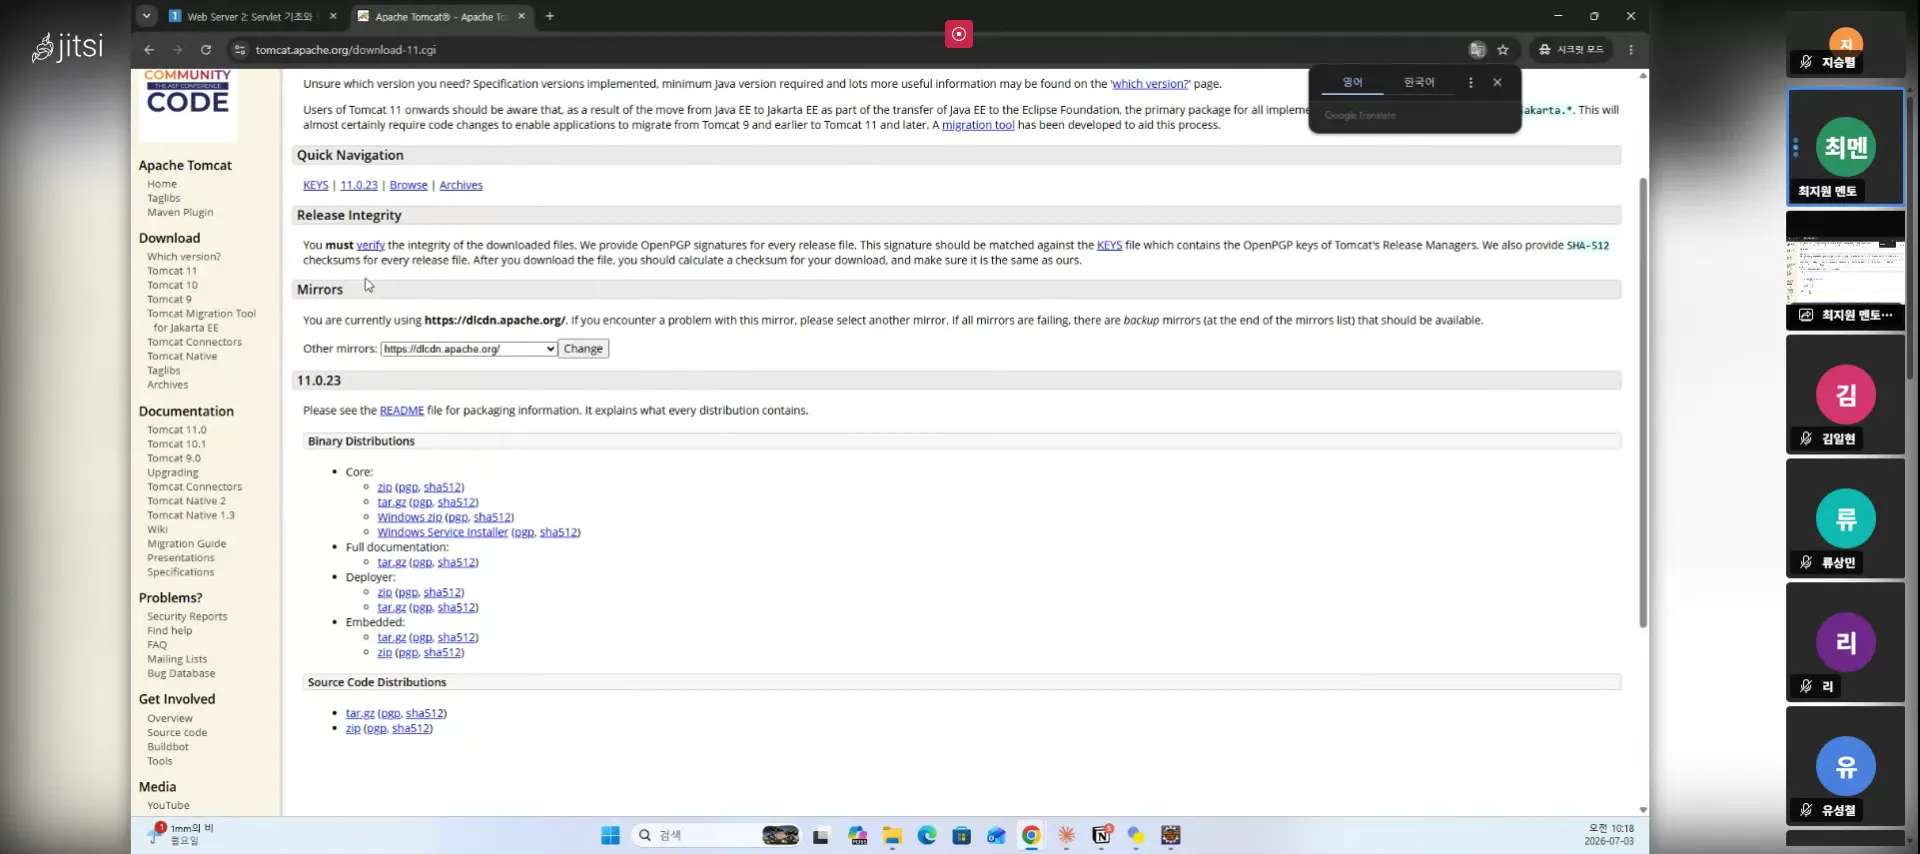The height and width of the screenshot is (854, 1920).
Task: Go back in the browser
Action: click(149, 49)
